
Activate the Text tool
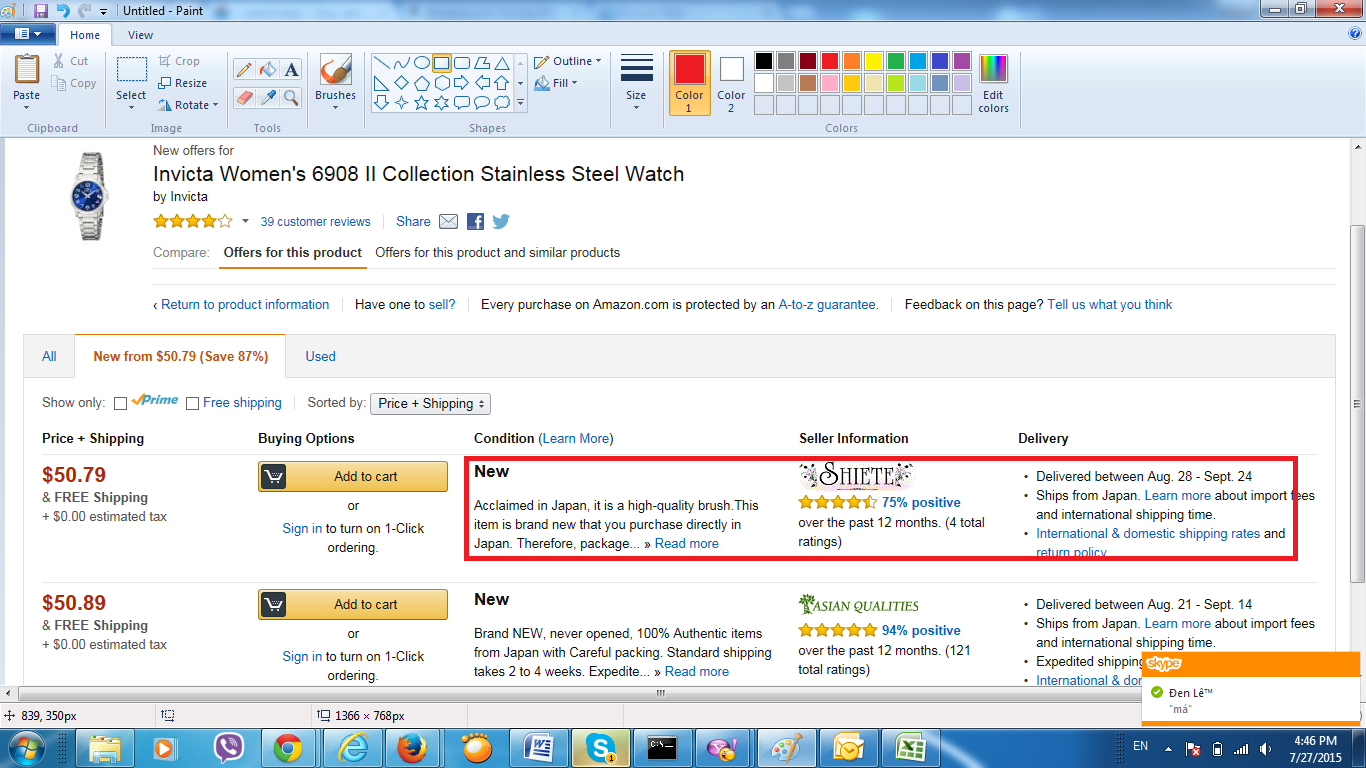click(291, 69)
